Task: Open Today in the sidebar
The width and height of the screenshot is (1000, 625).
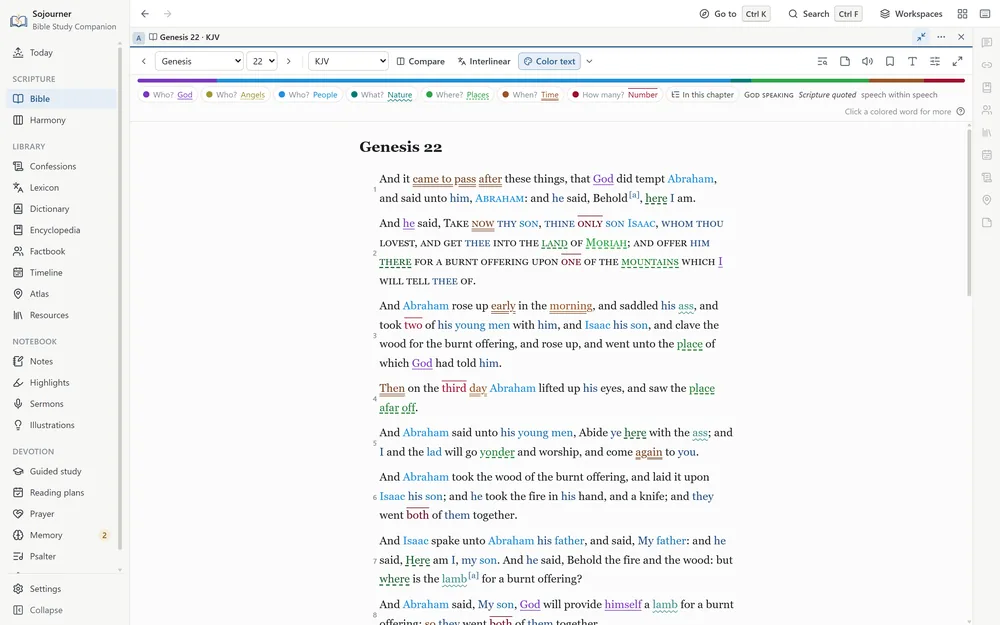Action: click(x=61, y=53)
